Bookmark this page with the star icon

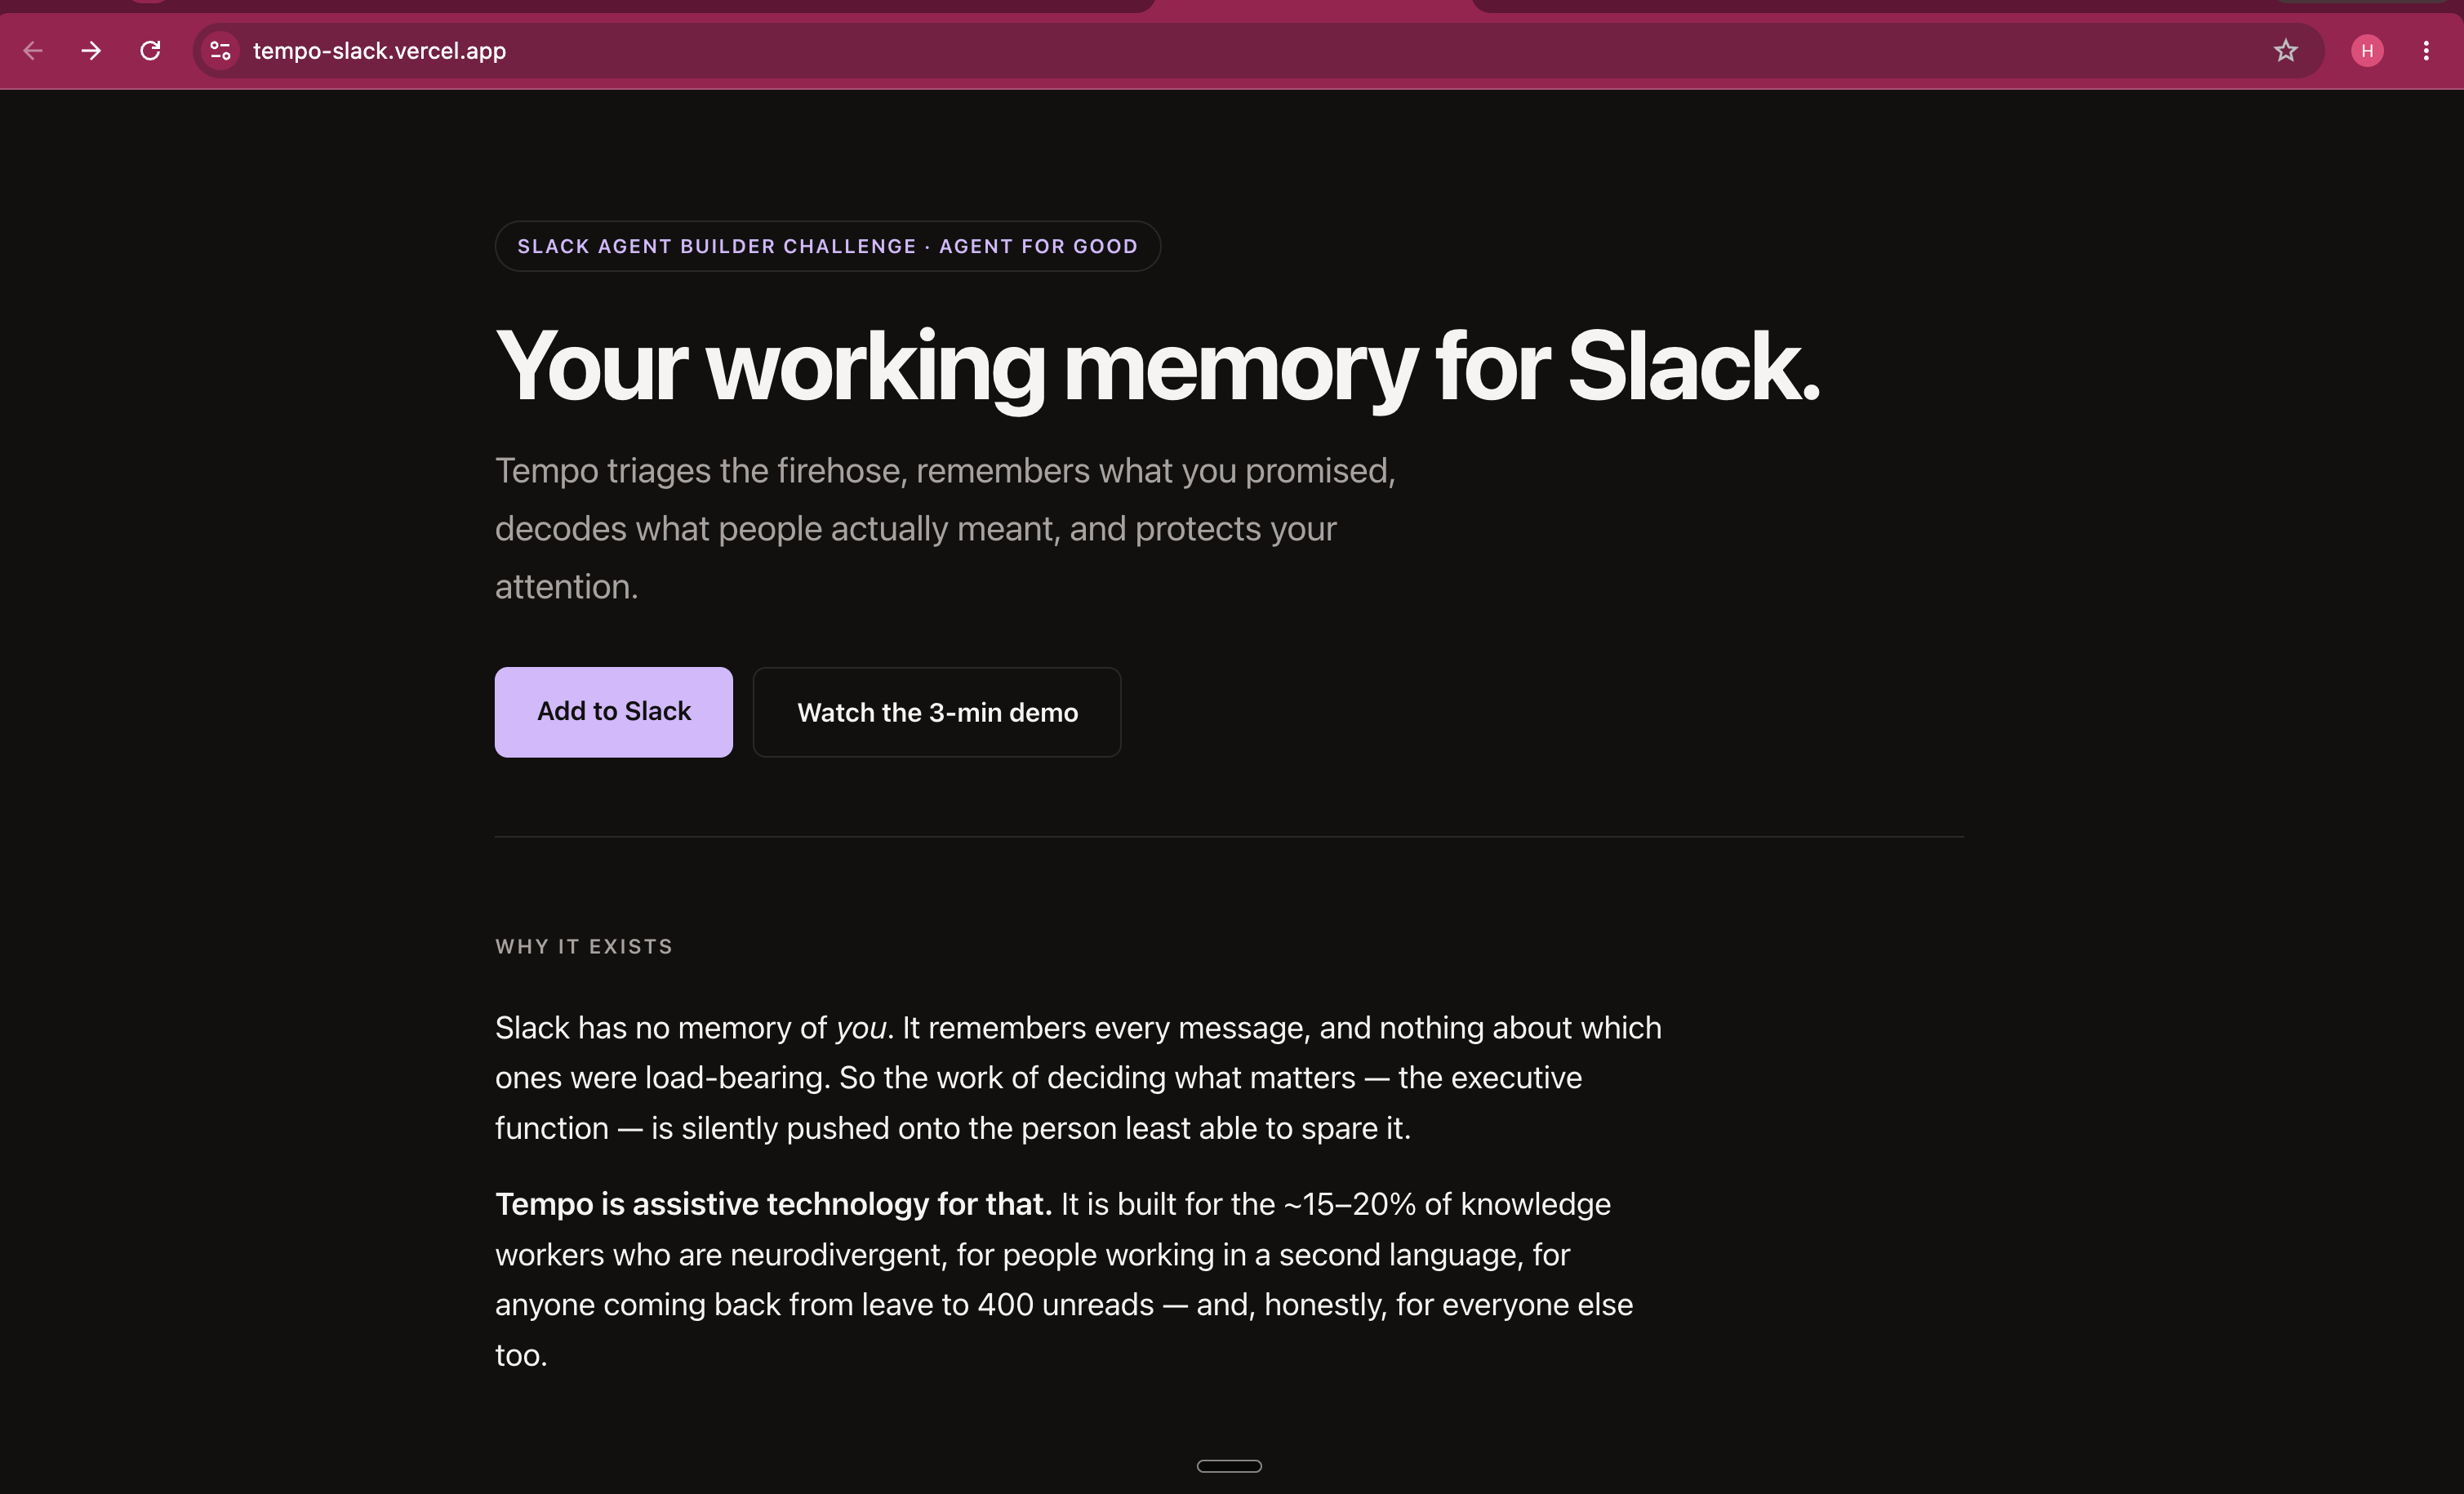pos(2285,51)
